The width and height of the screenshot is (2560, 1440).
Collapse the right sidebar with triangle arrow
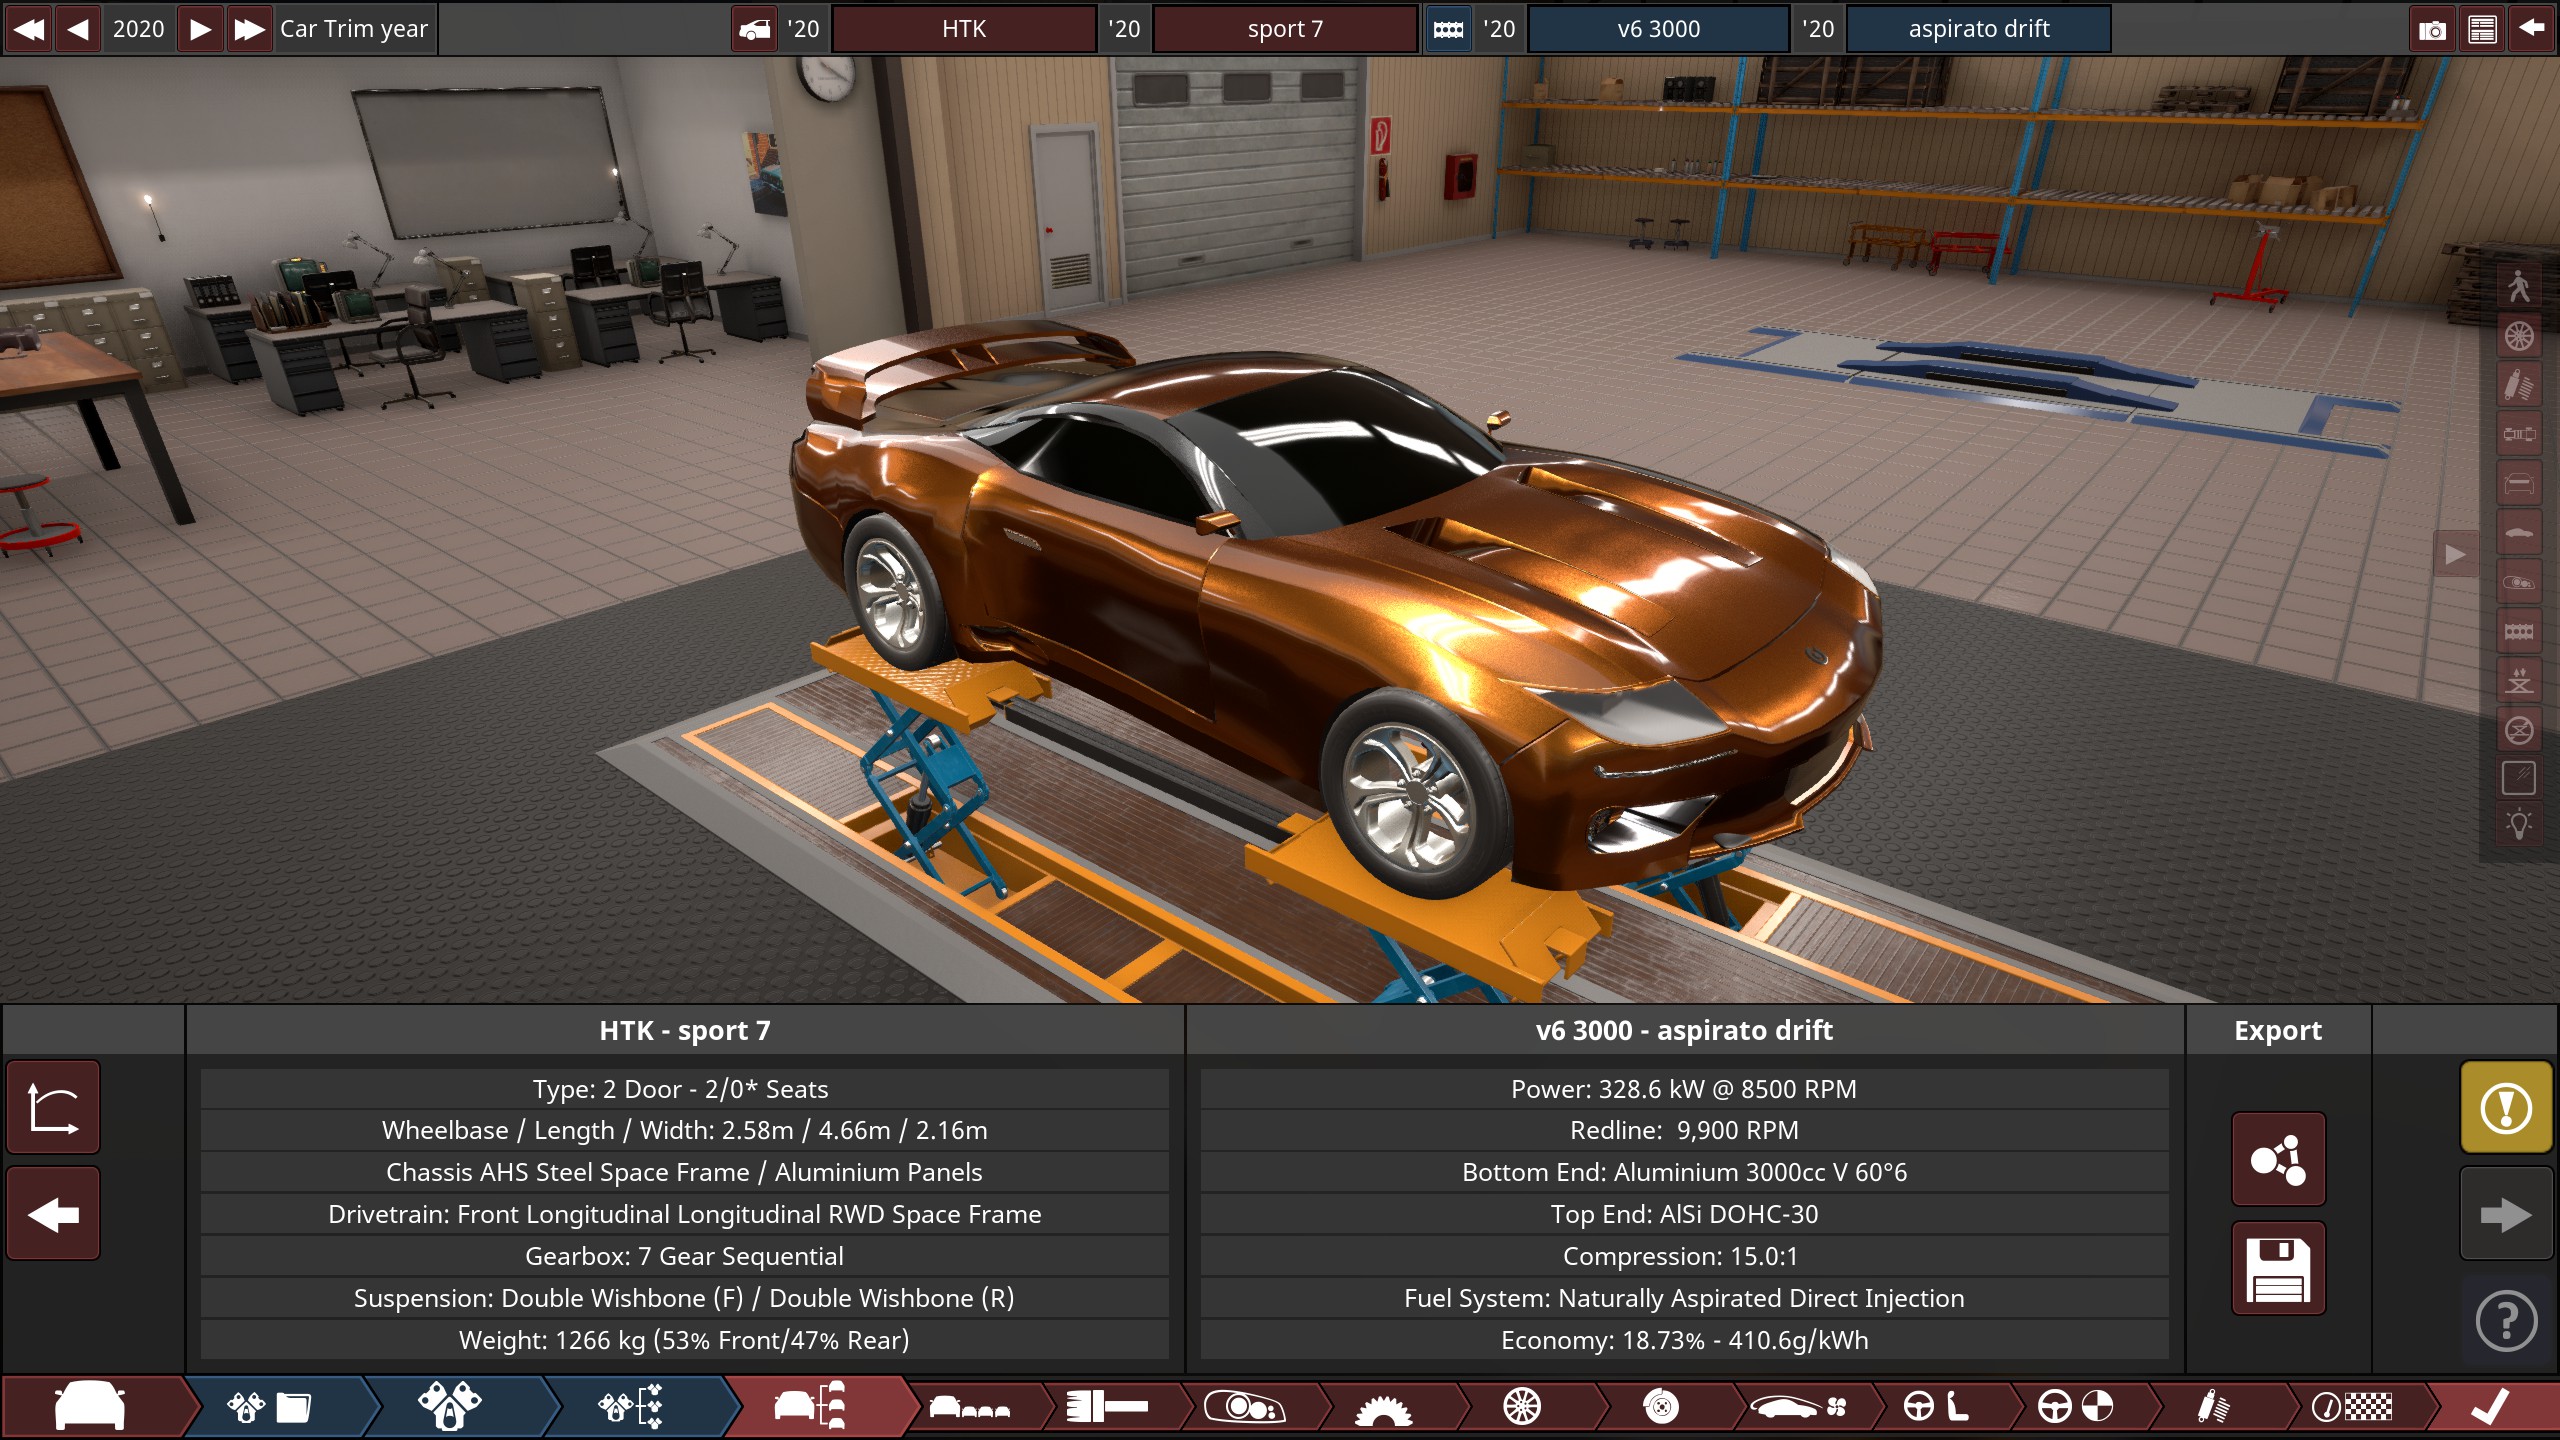(2455, 554)
